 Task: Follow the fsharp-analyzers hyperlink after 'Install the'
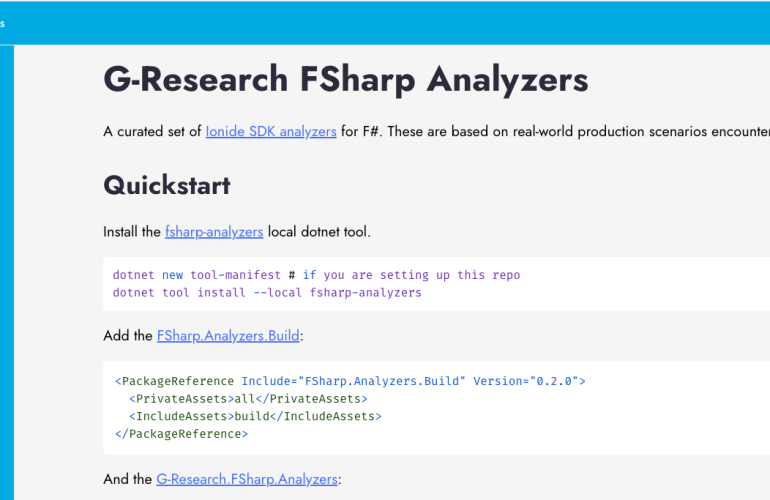tap(214, 231)
